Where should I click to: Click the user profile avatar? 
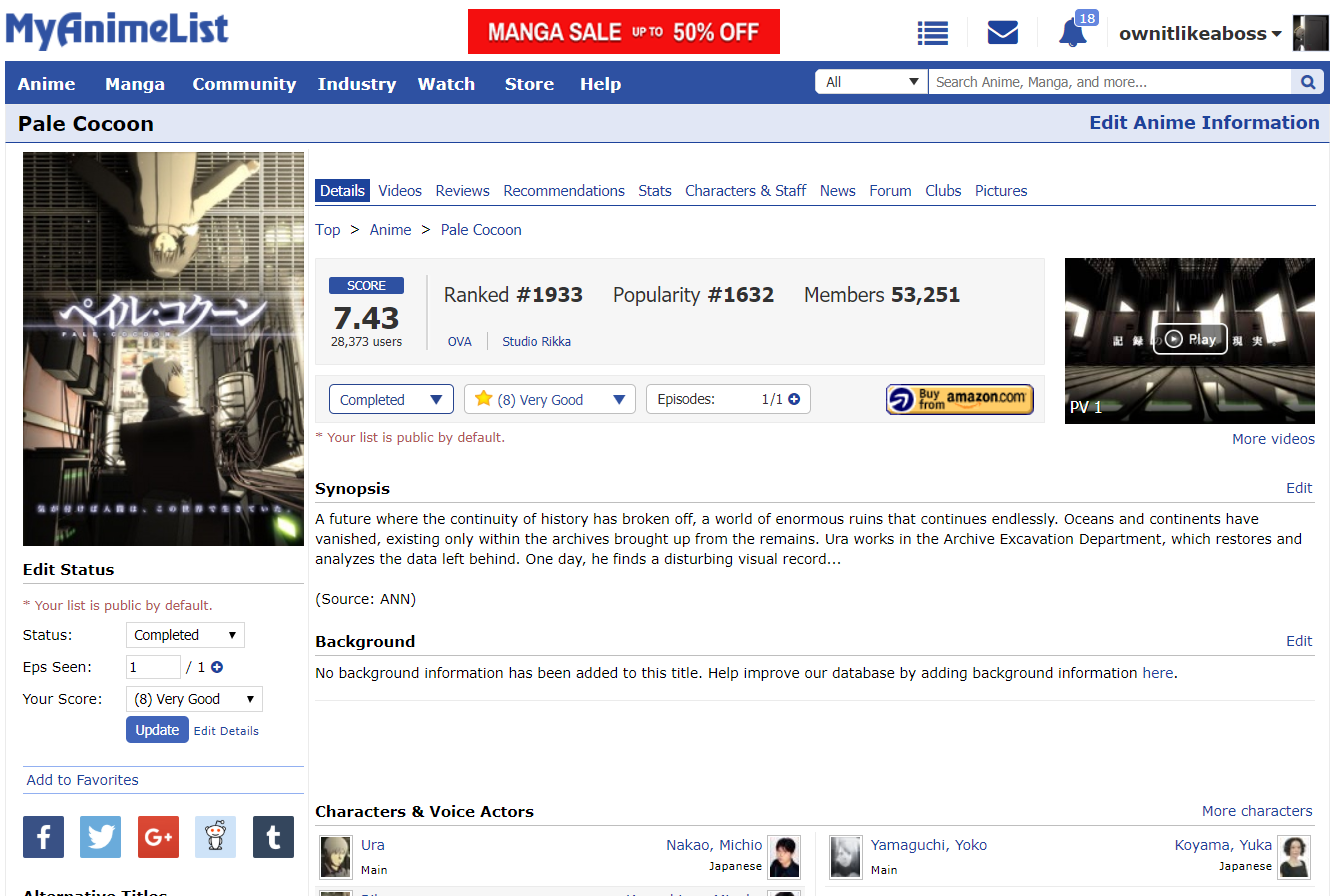point(1310,33)
